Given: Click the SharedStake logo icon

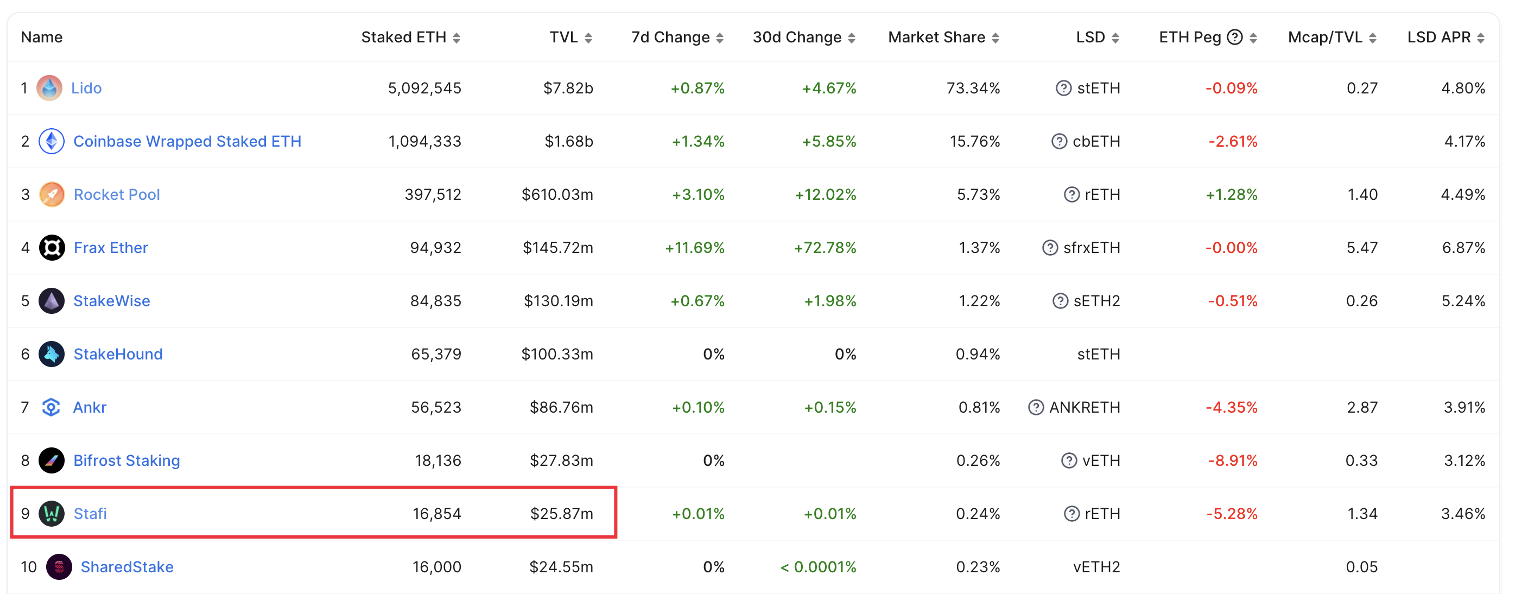Looking at the screenshot, I should [59, 567].
